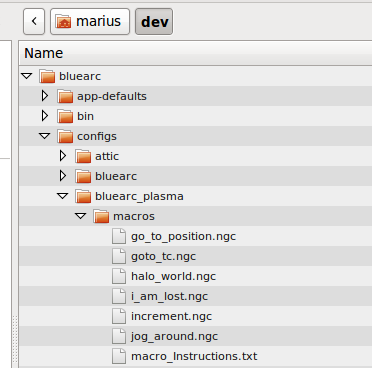Click the goto_tc.ngc file icon
Viewport: 372px width, 368px height.
119,256
